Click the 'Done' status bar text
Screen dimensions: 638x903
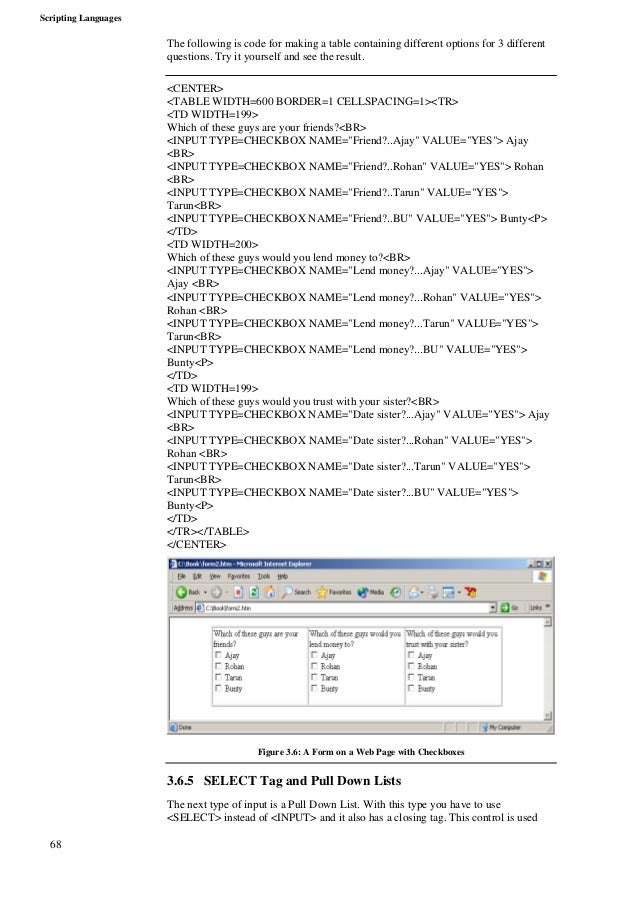pyautogui.click(x=185, y=727)
